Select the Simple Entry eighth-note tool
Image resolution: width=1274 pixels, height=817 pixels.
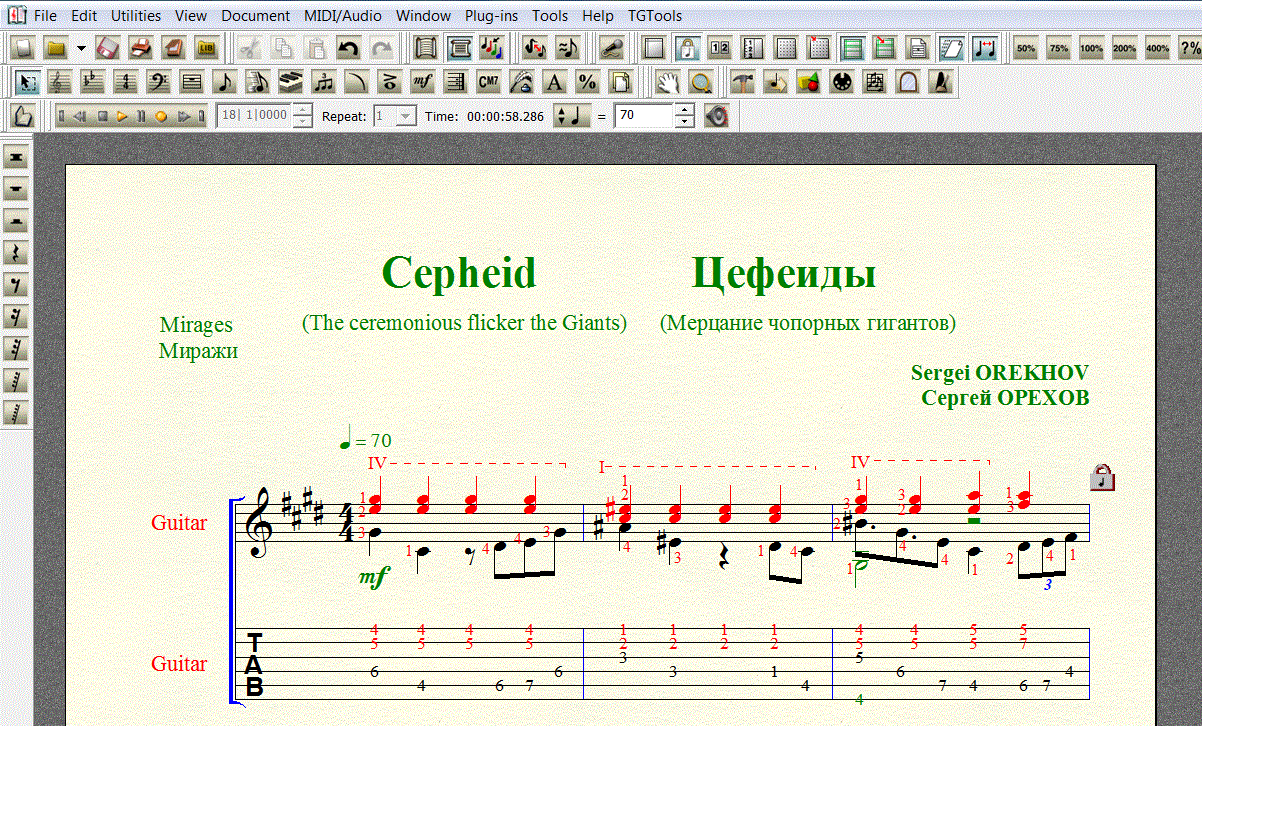click(224, 82)
